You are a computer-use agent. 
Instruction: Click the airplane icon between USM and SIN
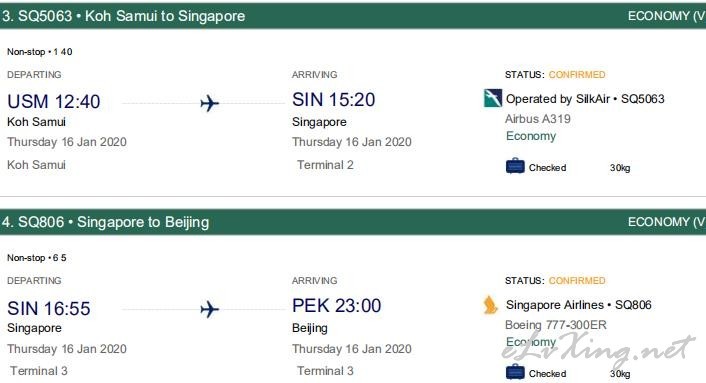(x=209, y=104)
